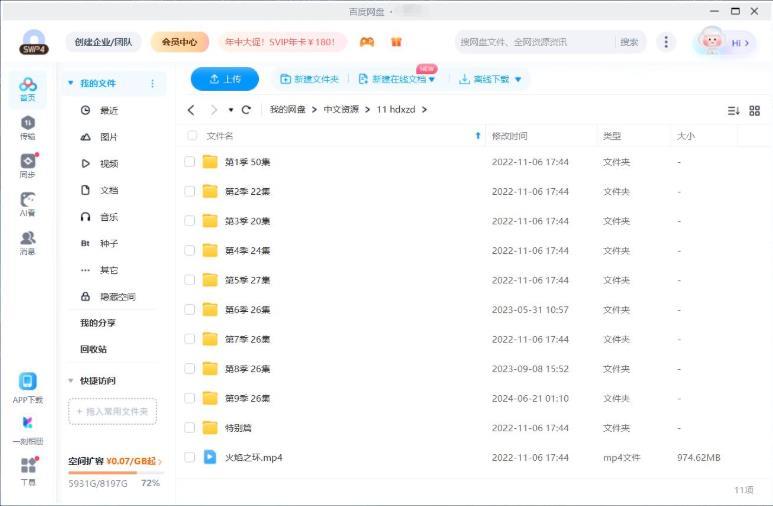The width and height of the screenshot is (773, 506).
Task: Click the folder icon of 特别篇
Action: click(210, 428)
